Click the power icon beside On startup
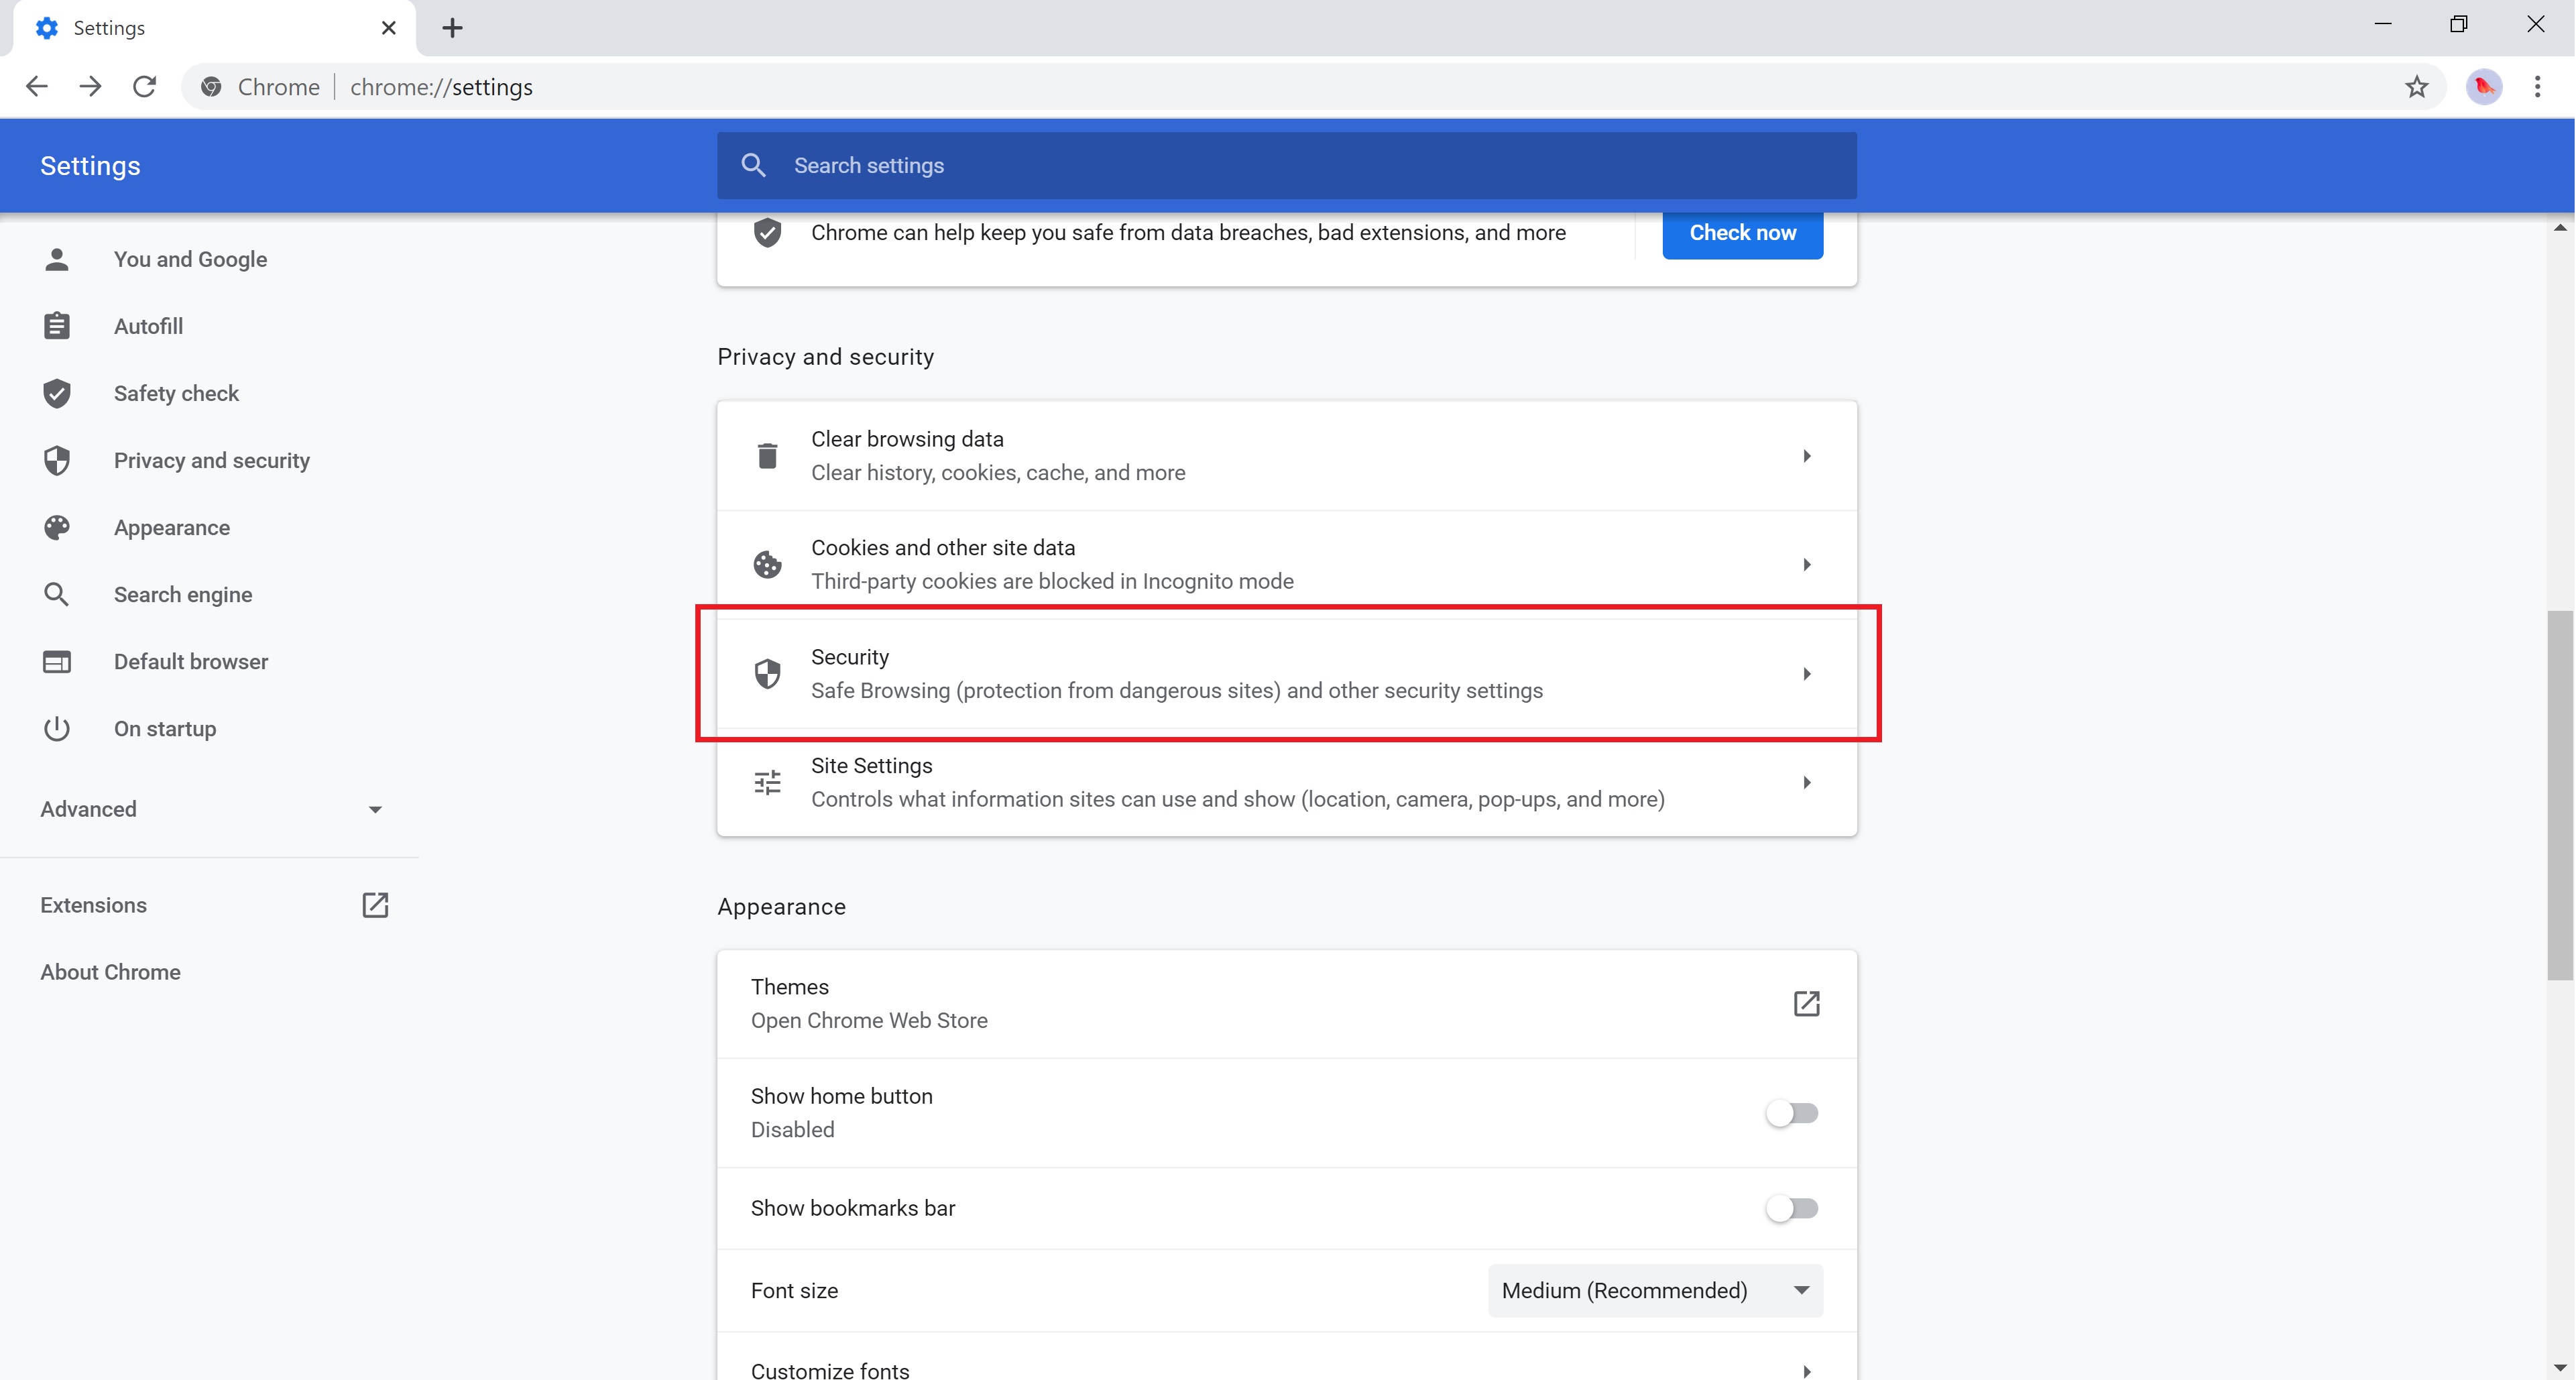 point(57,728)
